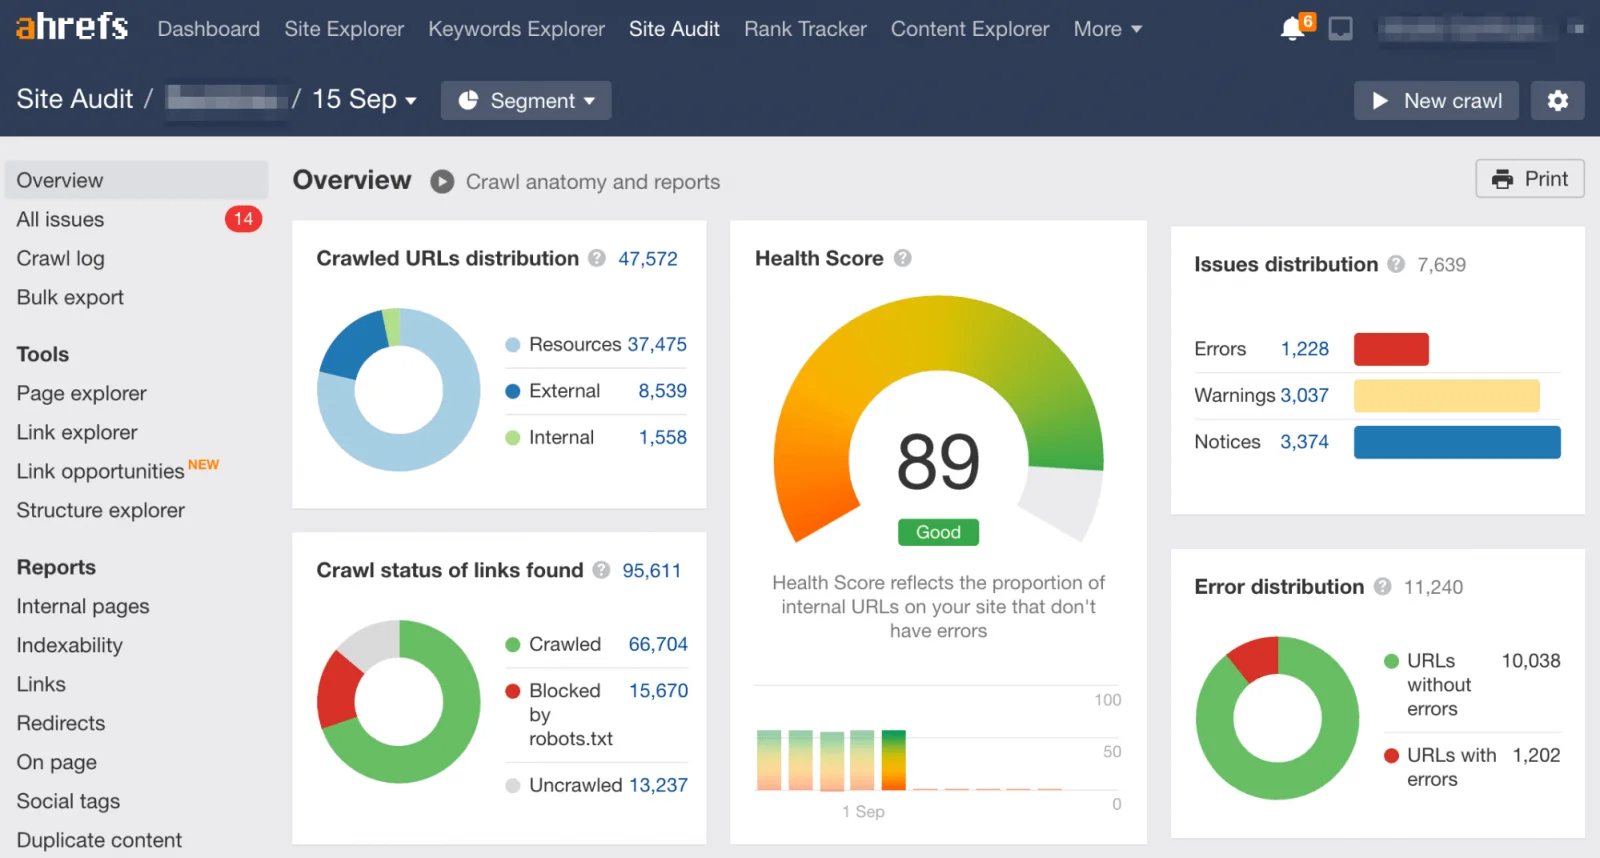Click the ahrefs logo

[72, 26]
